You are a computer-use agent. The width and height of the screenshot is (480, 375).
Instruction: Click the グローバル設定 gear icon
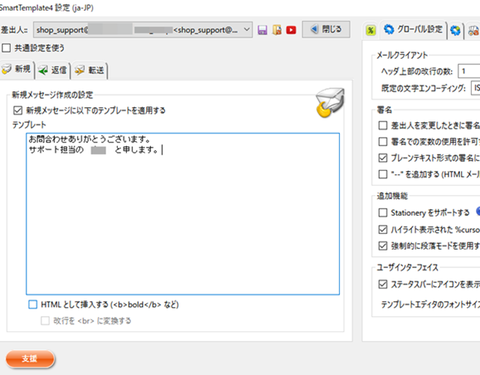tap(389, 29)
